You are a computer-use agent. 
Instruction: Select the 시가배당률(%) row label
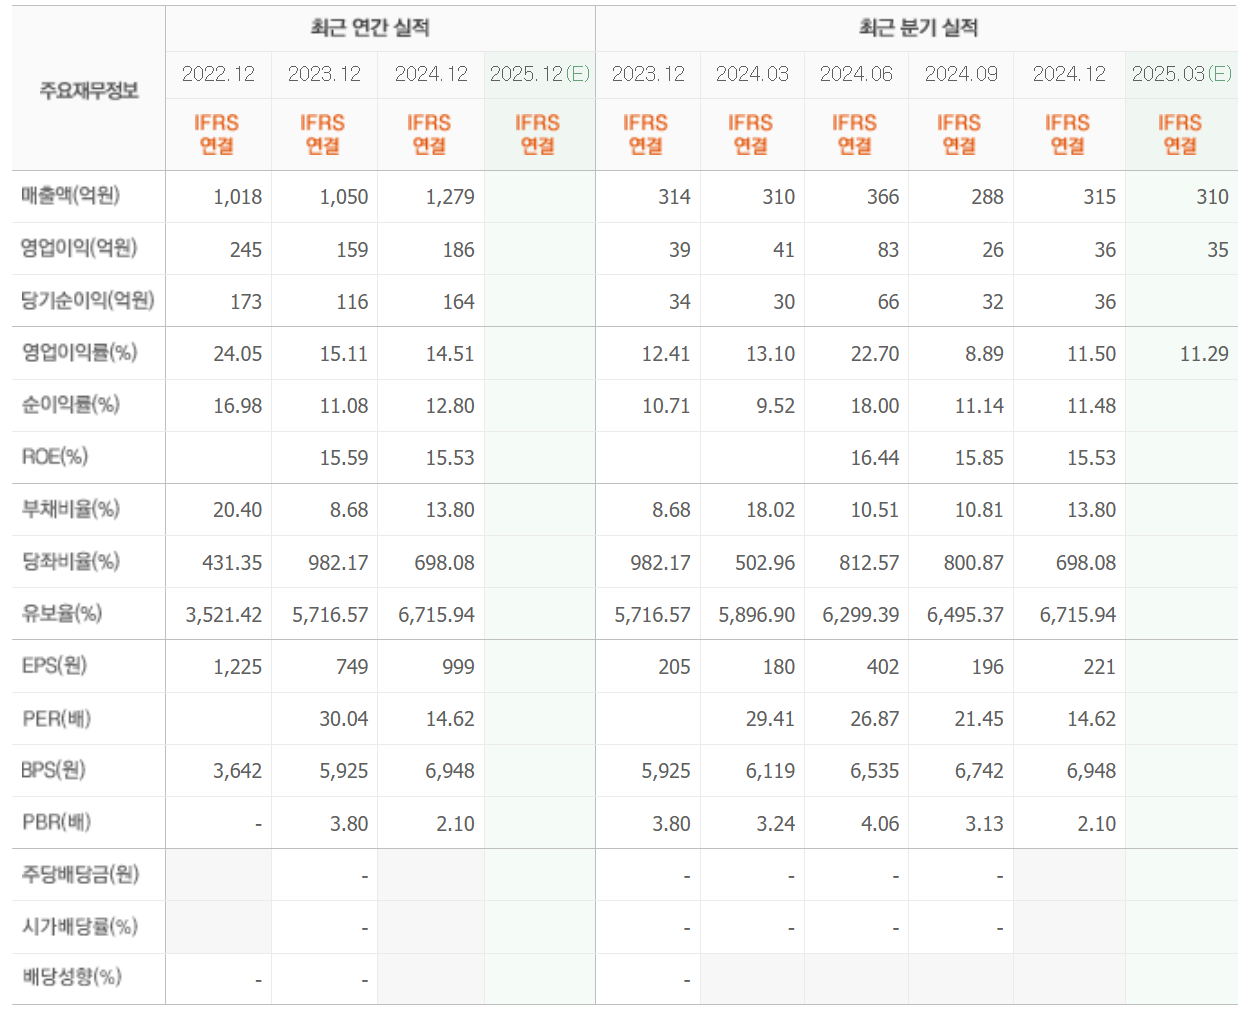pyautogui.click(x=79, y=926)
